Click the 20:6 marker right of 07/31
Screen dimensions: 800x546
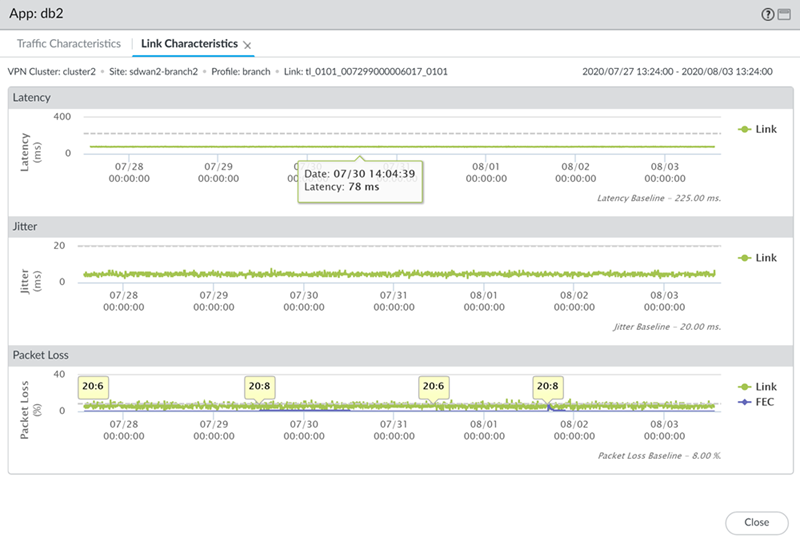tap(433, 386)
